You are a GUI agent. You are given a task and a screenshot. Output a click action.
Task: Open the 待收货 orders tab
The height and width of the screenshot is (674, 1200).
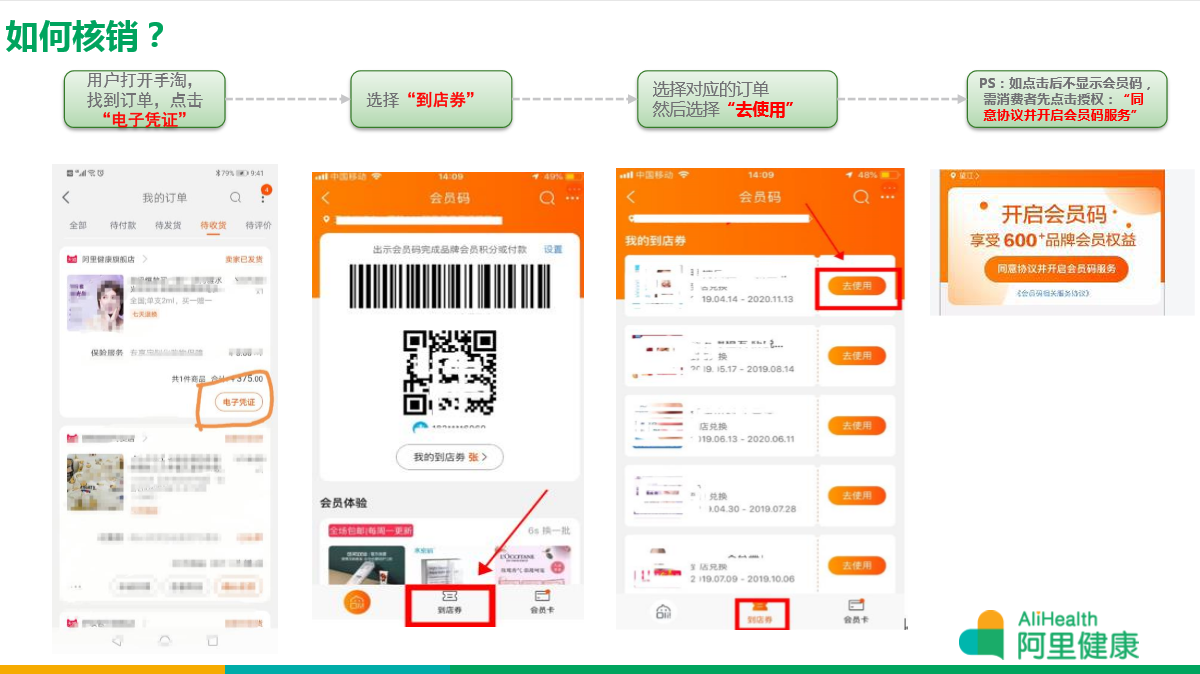coord(212,225)
